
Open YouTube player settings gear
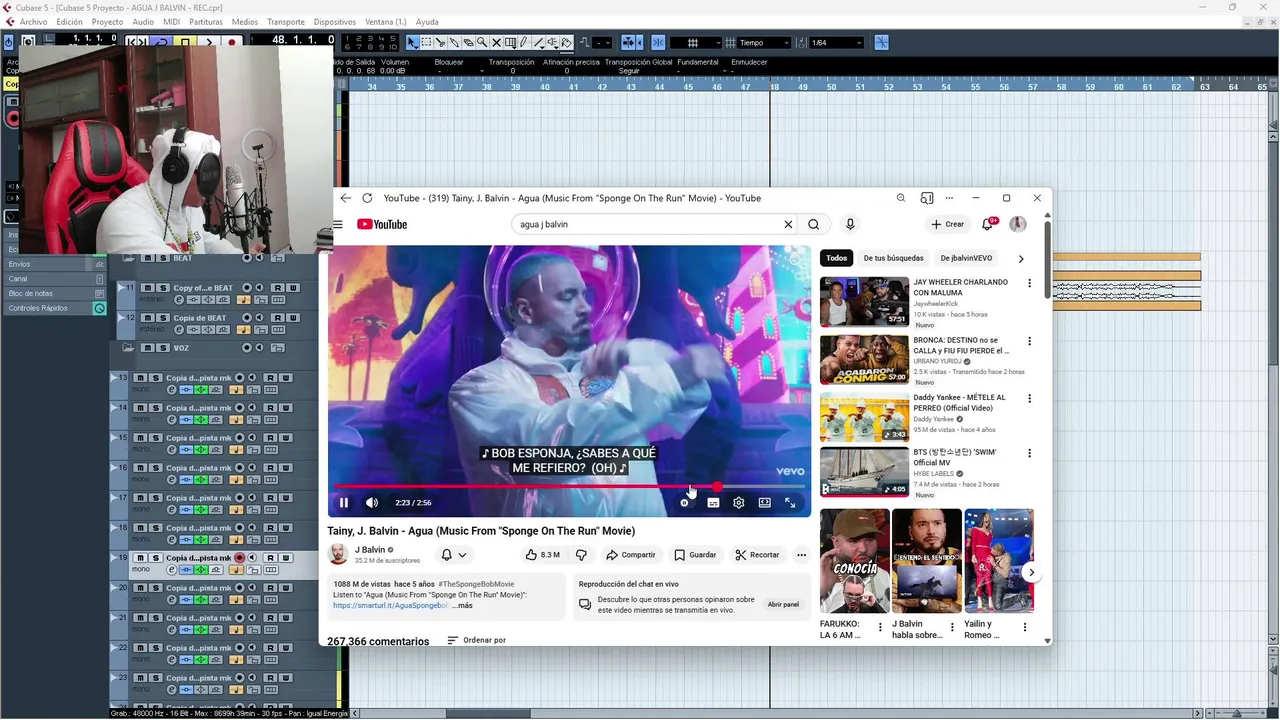point(738,503)
